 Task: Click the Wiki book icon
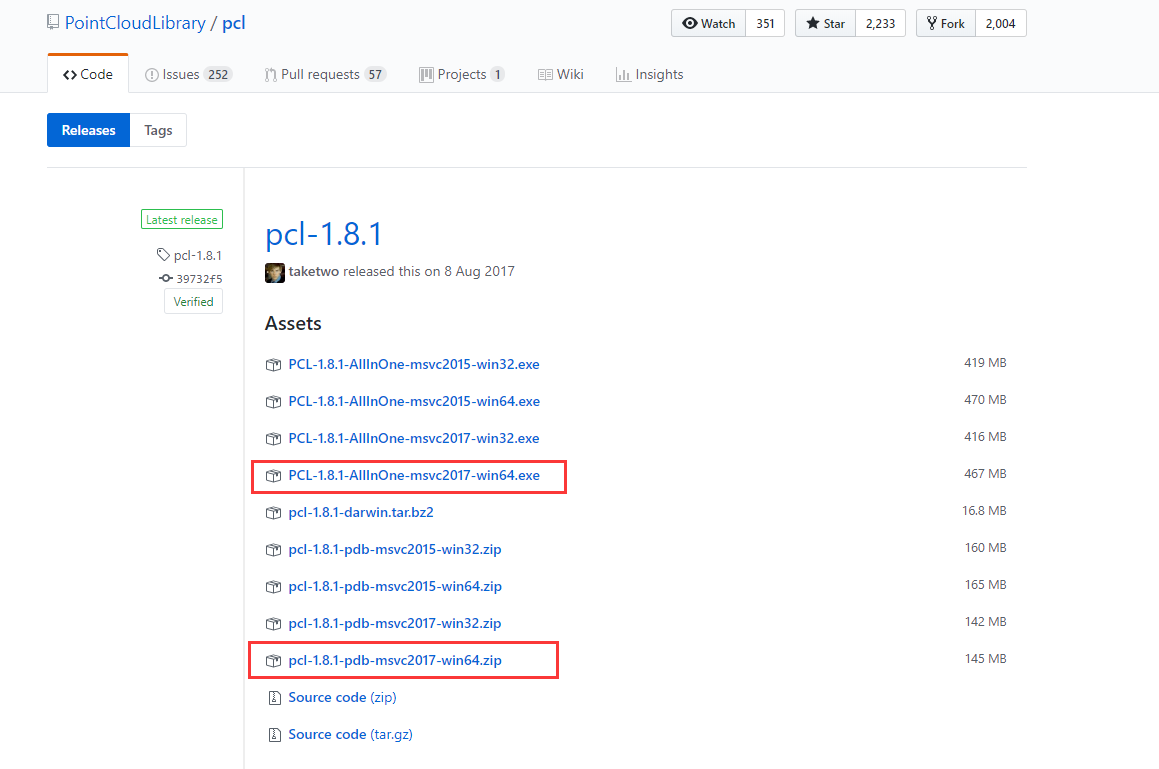545,75
